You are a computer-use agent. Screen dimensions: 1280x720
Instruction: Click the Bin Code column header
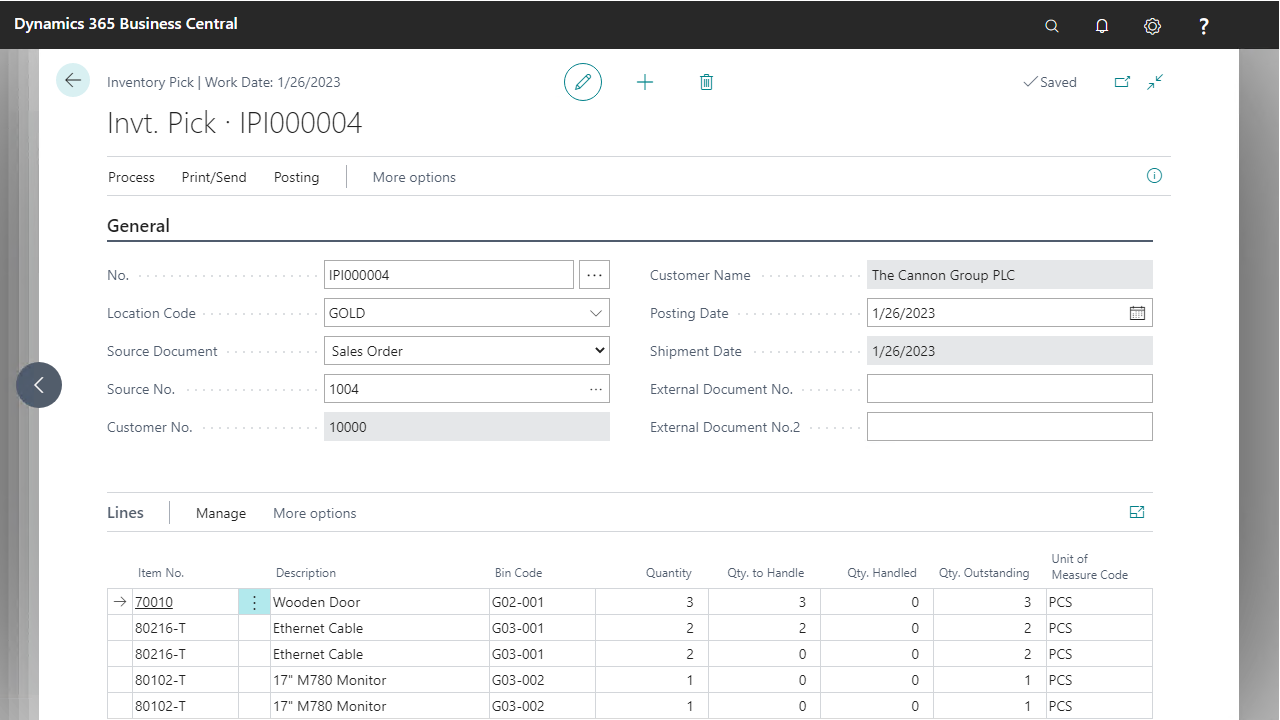click(518, 573)
